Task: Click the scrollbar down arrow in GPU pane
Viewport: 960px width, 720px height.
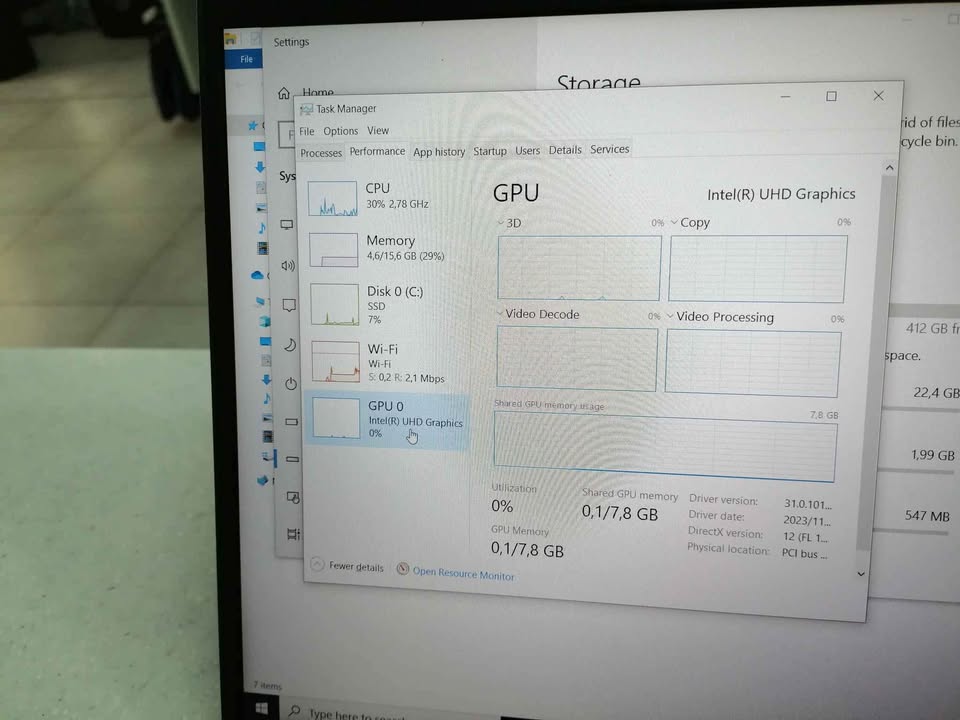Action: 861,574
